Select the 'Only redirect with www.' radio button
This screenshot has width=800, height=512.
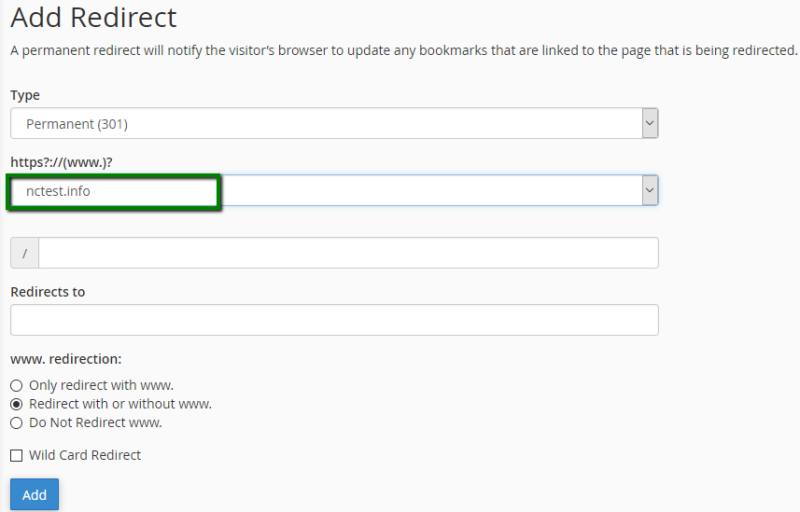click(16, 385)
